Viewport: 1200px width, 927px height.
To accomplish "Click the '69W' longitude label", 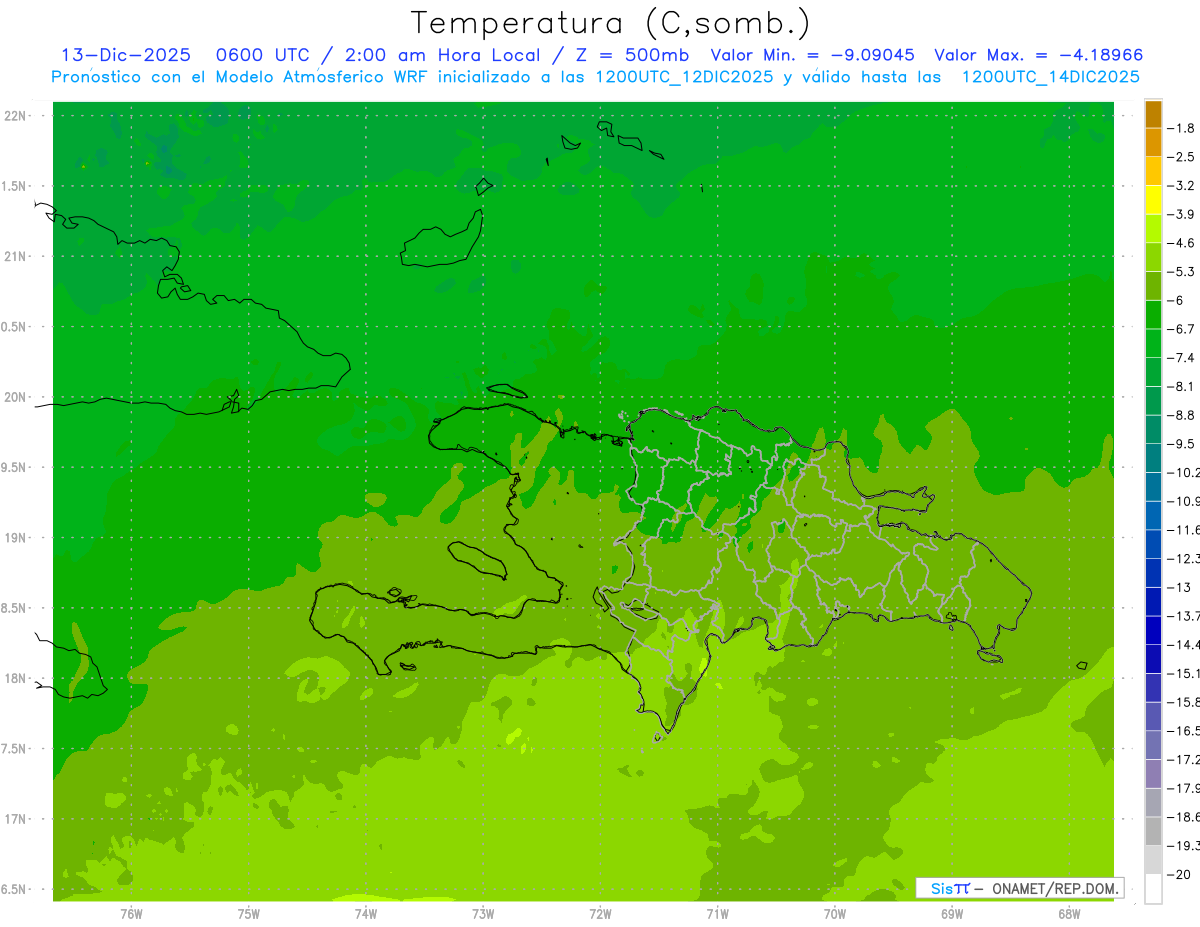I will click(952, 913).
